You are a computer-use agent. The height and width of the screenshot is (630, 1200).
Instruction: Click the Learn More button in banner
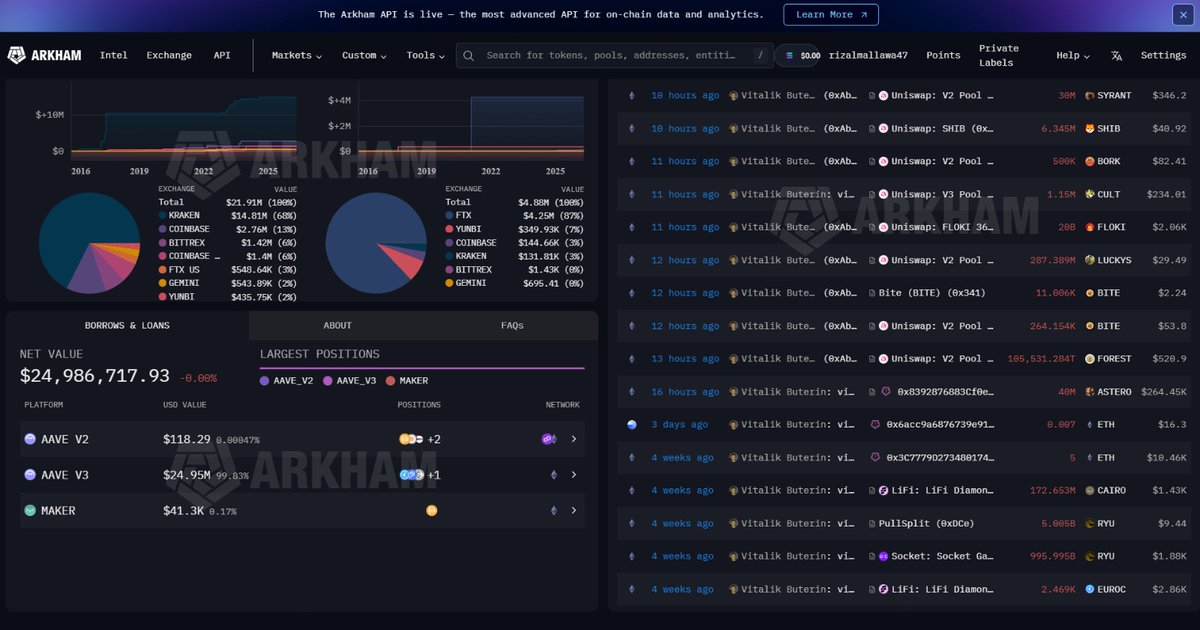(x=831, y=15)
